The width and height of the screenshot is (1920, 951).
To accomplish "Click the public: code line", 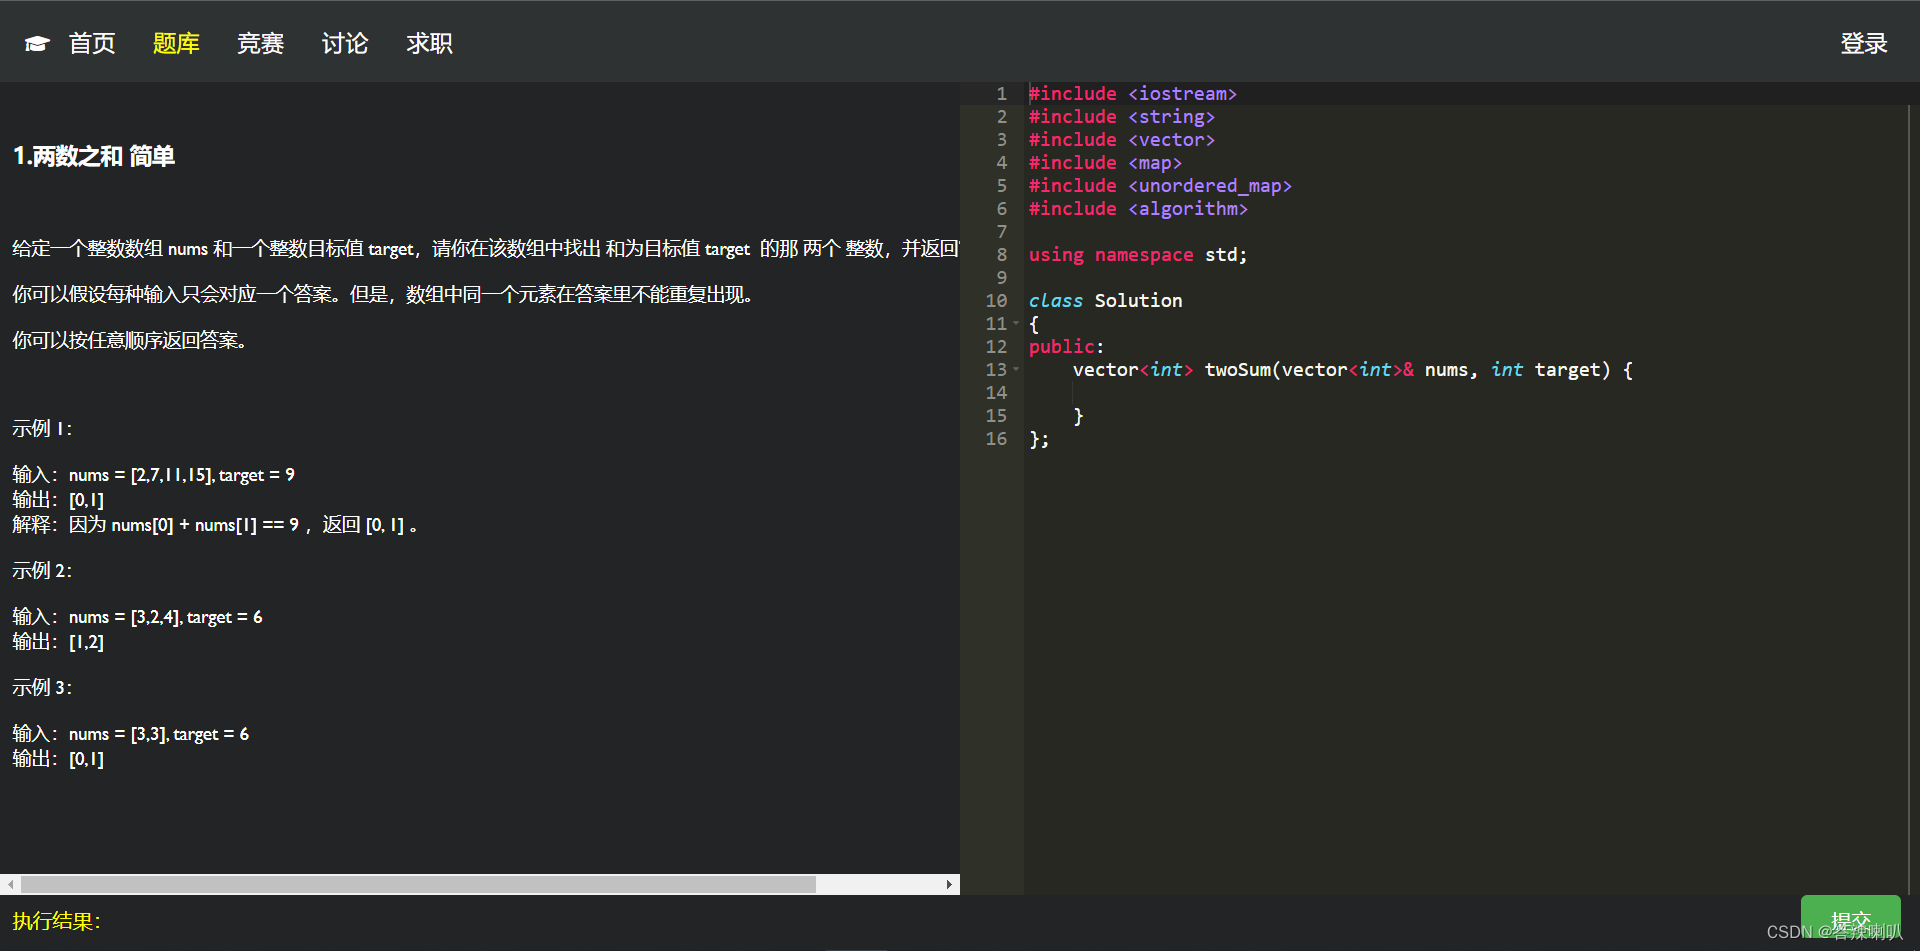I will click(x=1066, y=346).
